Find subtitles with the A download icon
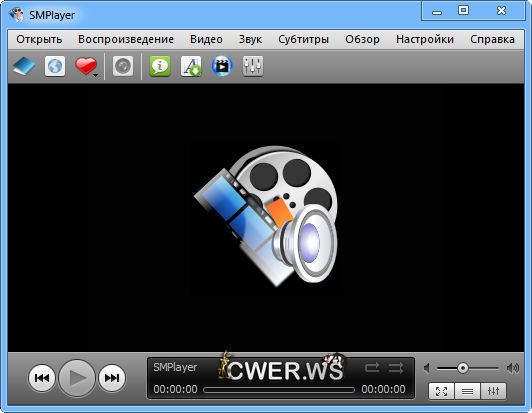 point(191,66)
